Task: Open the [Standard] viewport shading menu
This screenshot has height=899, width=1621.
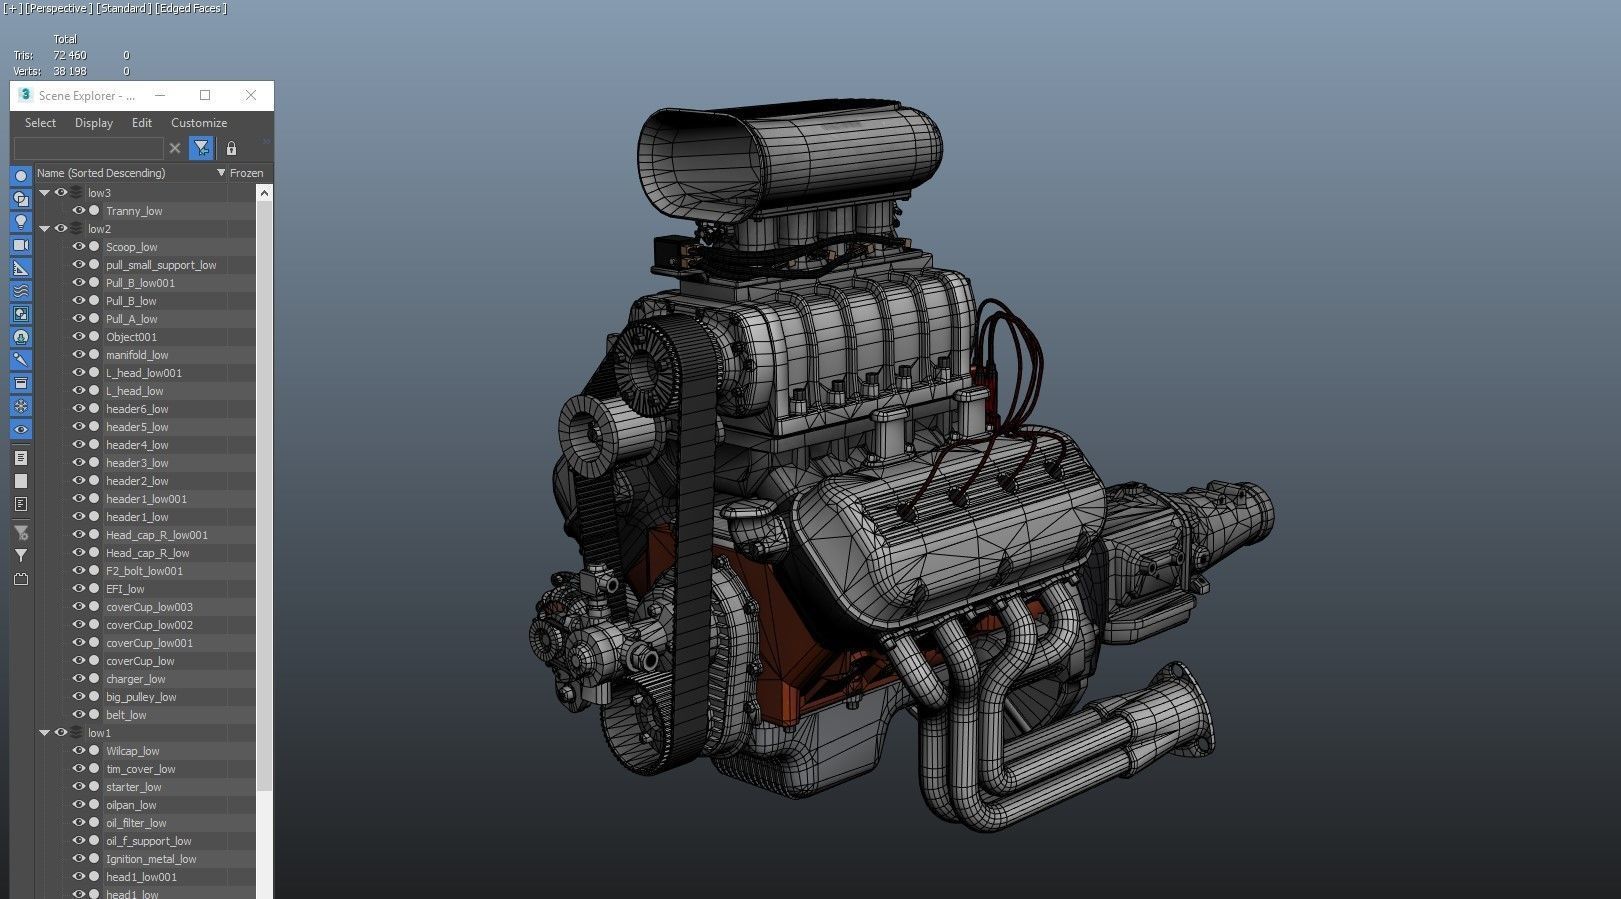Action: [124, 8]
